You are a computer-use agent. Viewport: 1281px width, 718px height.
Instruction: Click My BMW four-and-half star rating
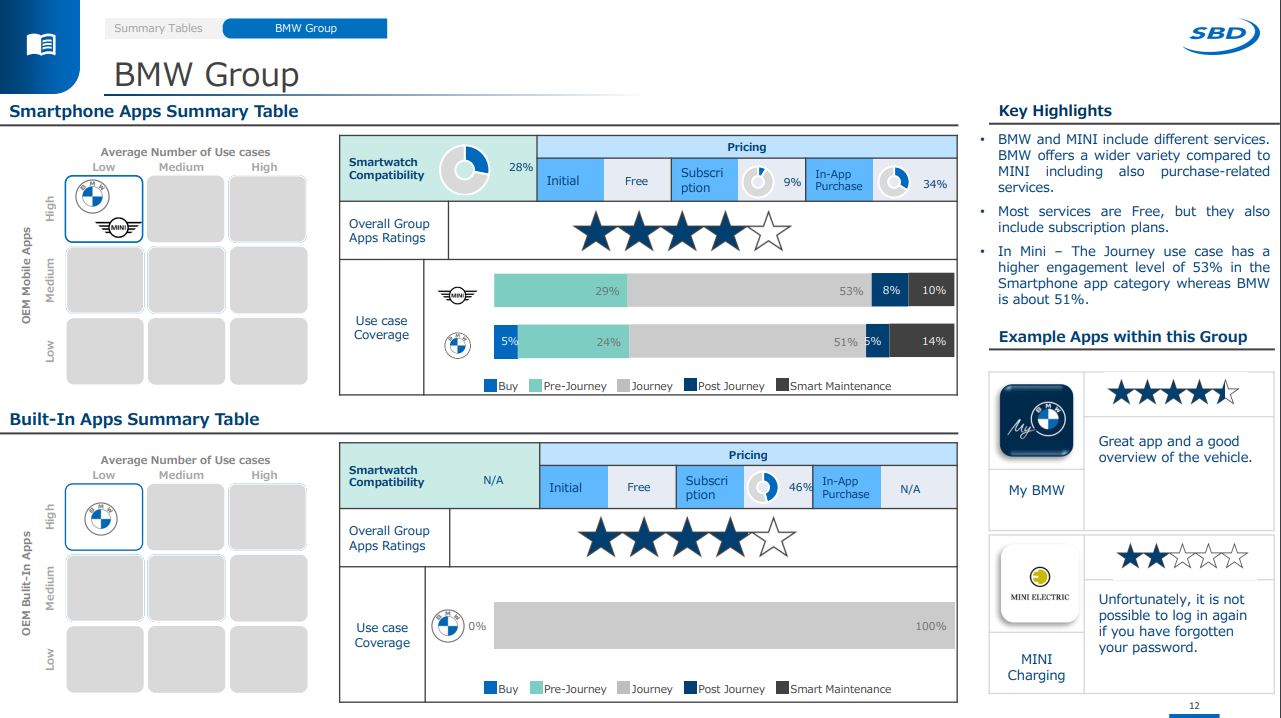click(1173, 393)
